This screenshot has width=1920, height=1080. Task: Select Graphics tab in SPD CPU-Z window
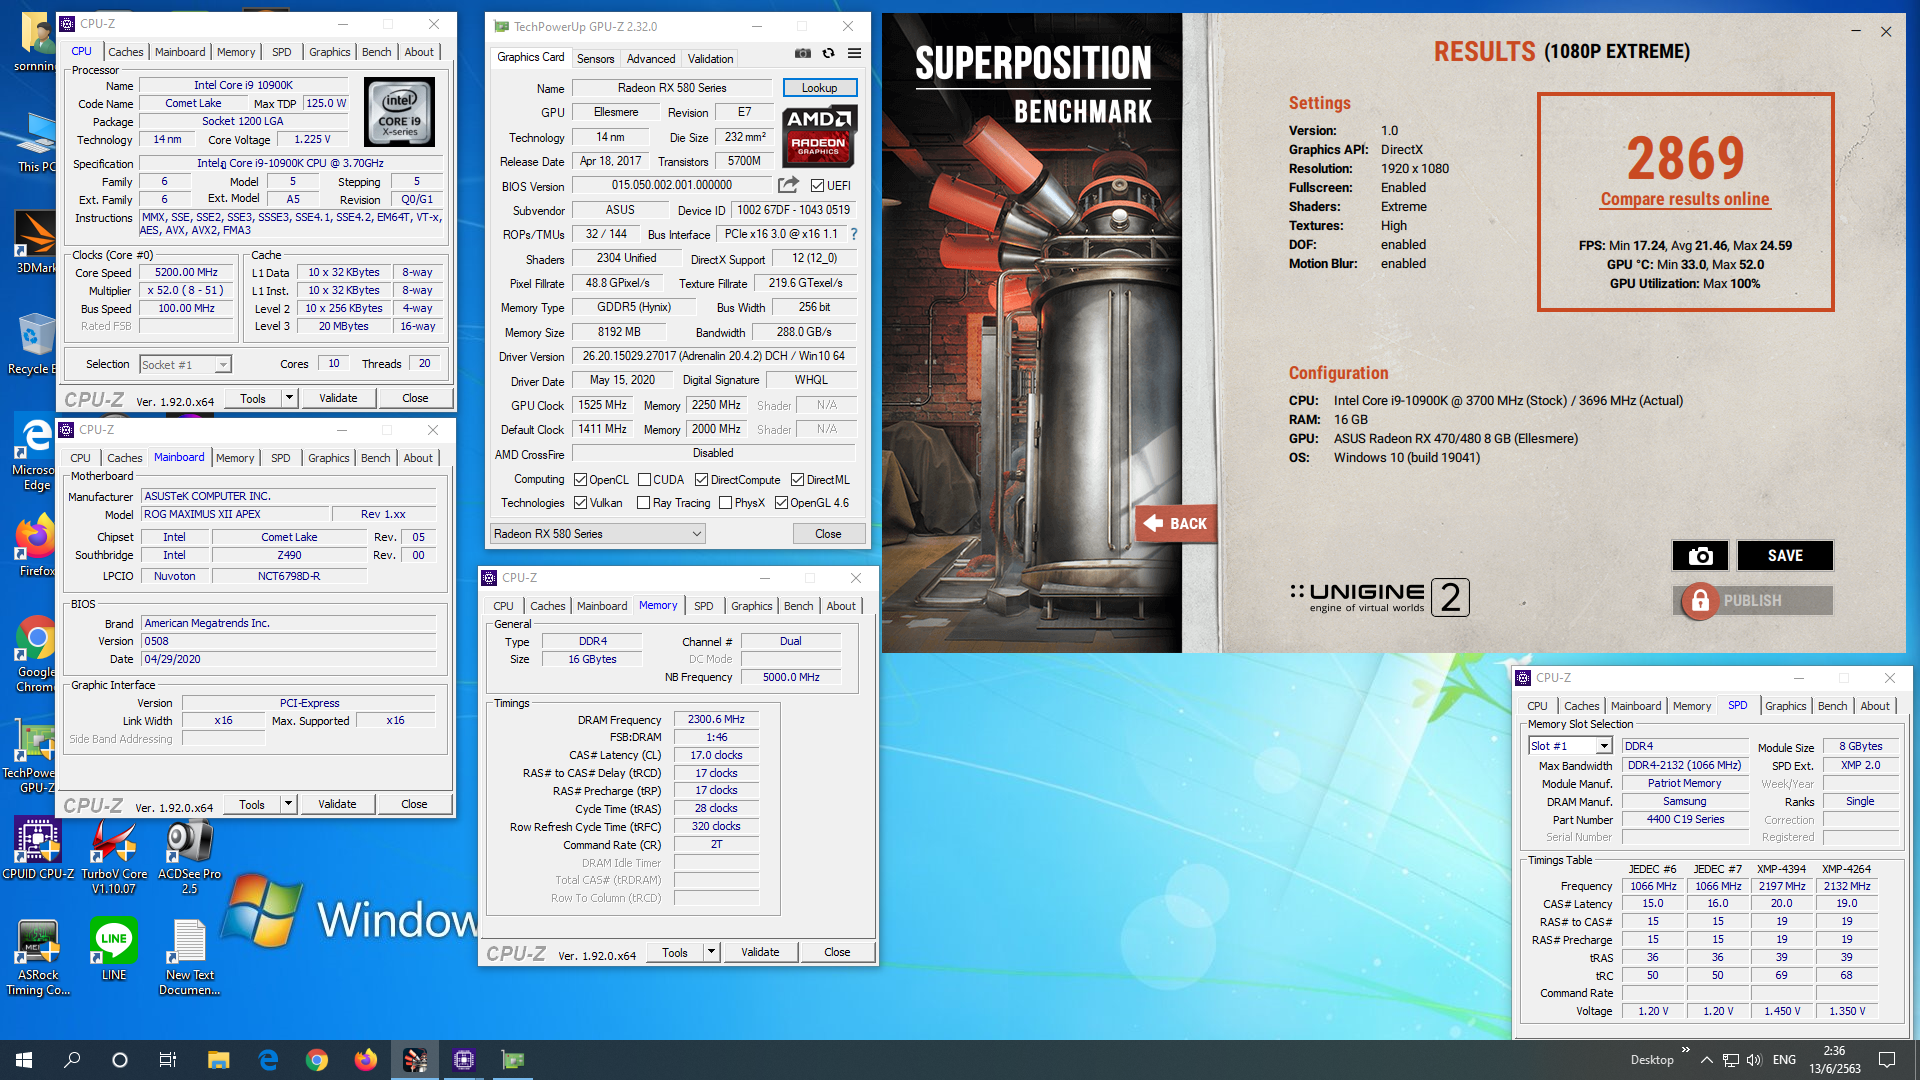(x=1785, y=706)
